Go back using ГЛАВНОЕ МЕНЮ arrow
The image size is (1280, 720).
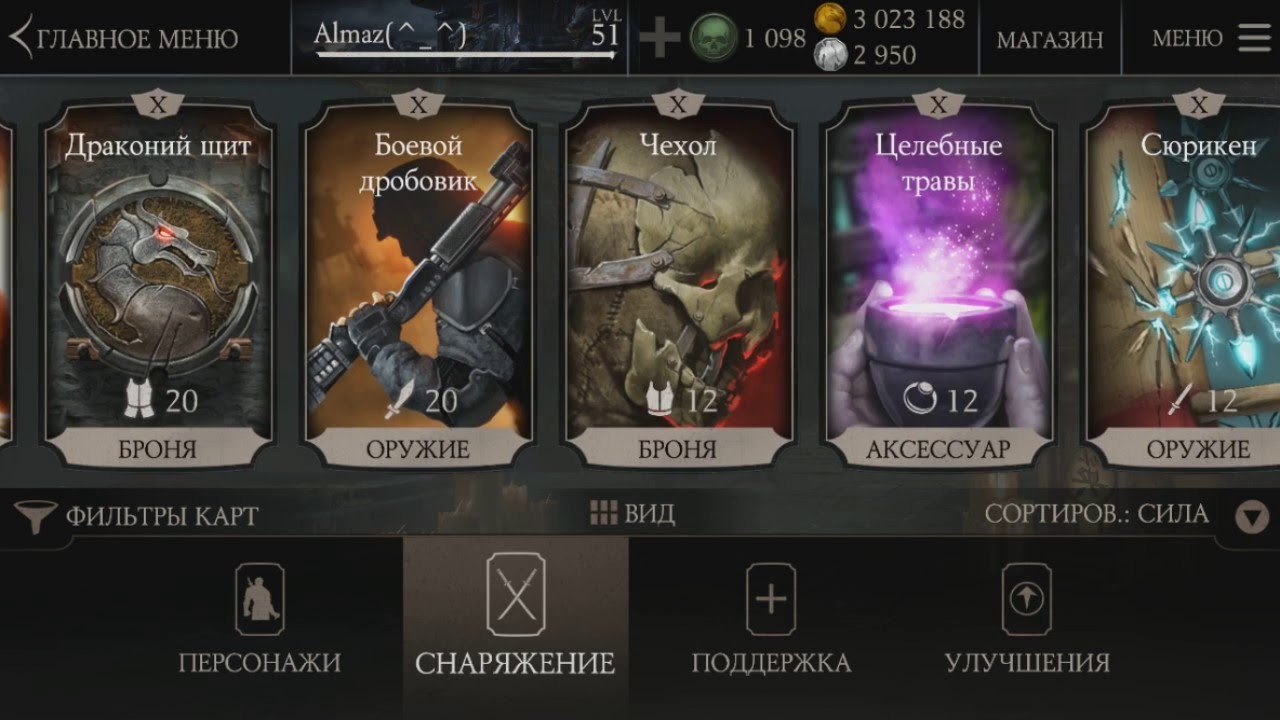click(20, 38)
